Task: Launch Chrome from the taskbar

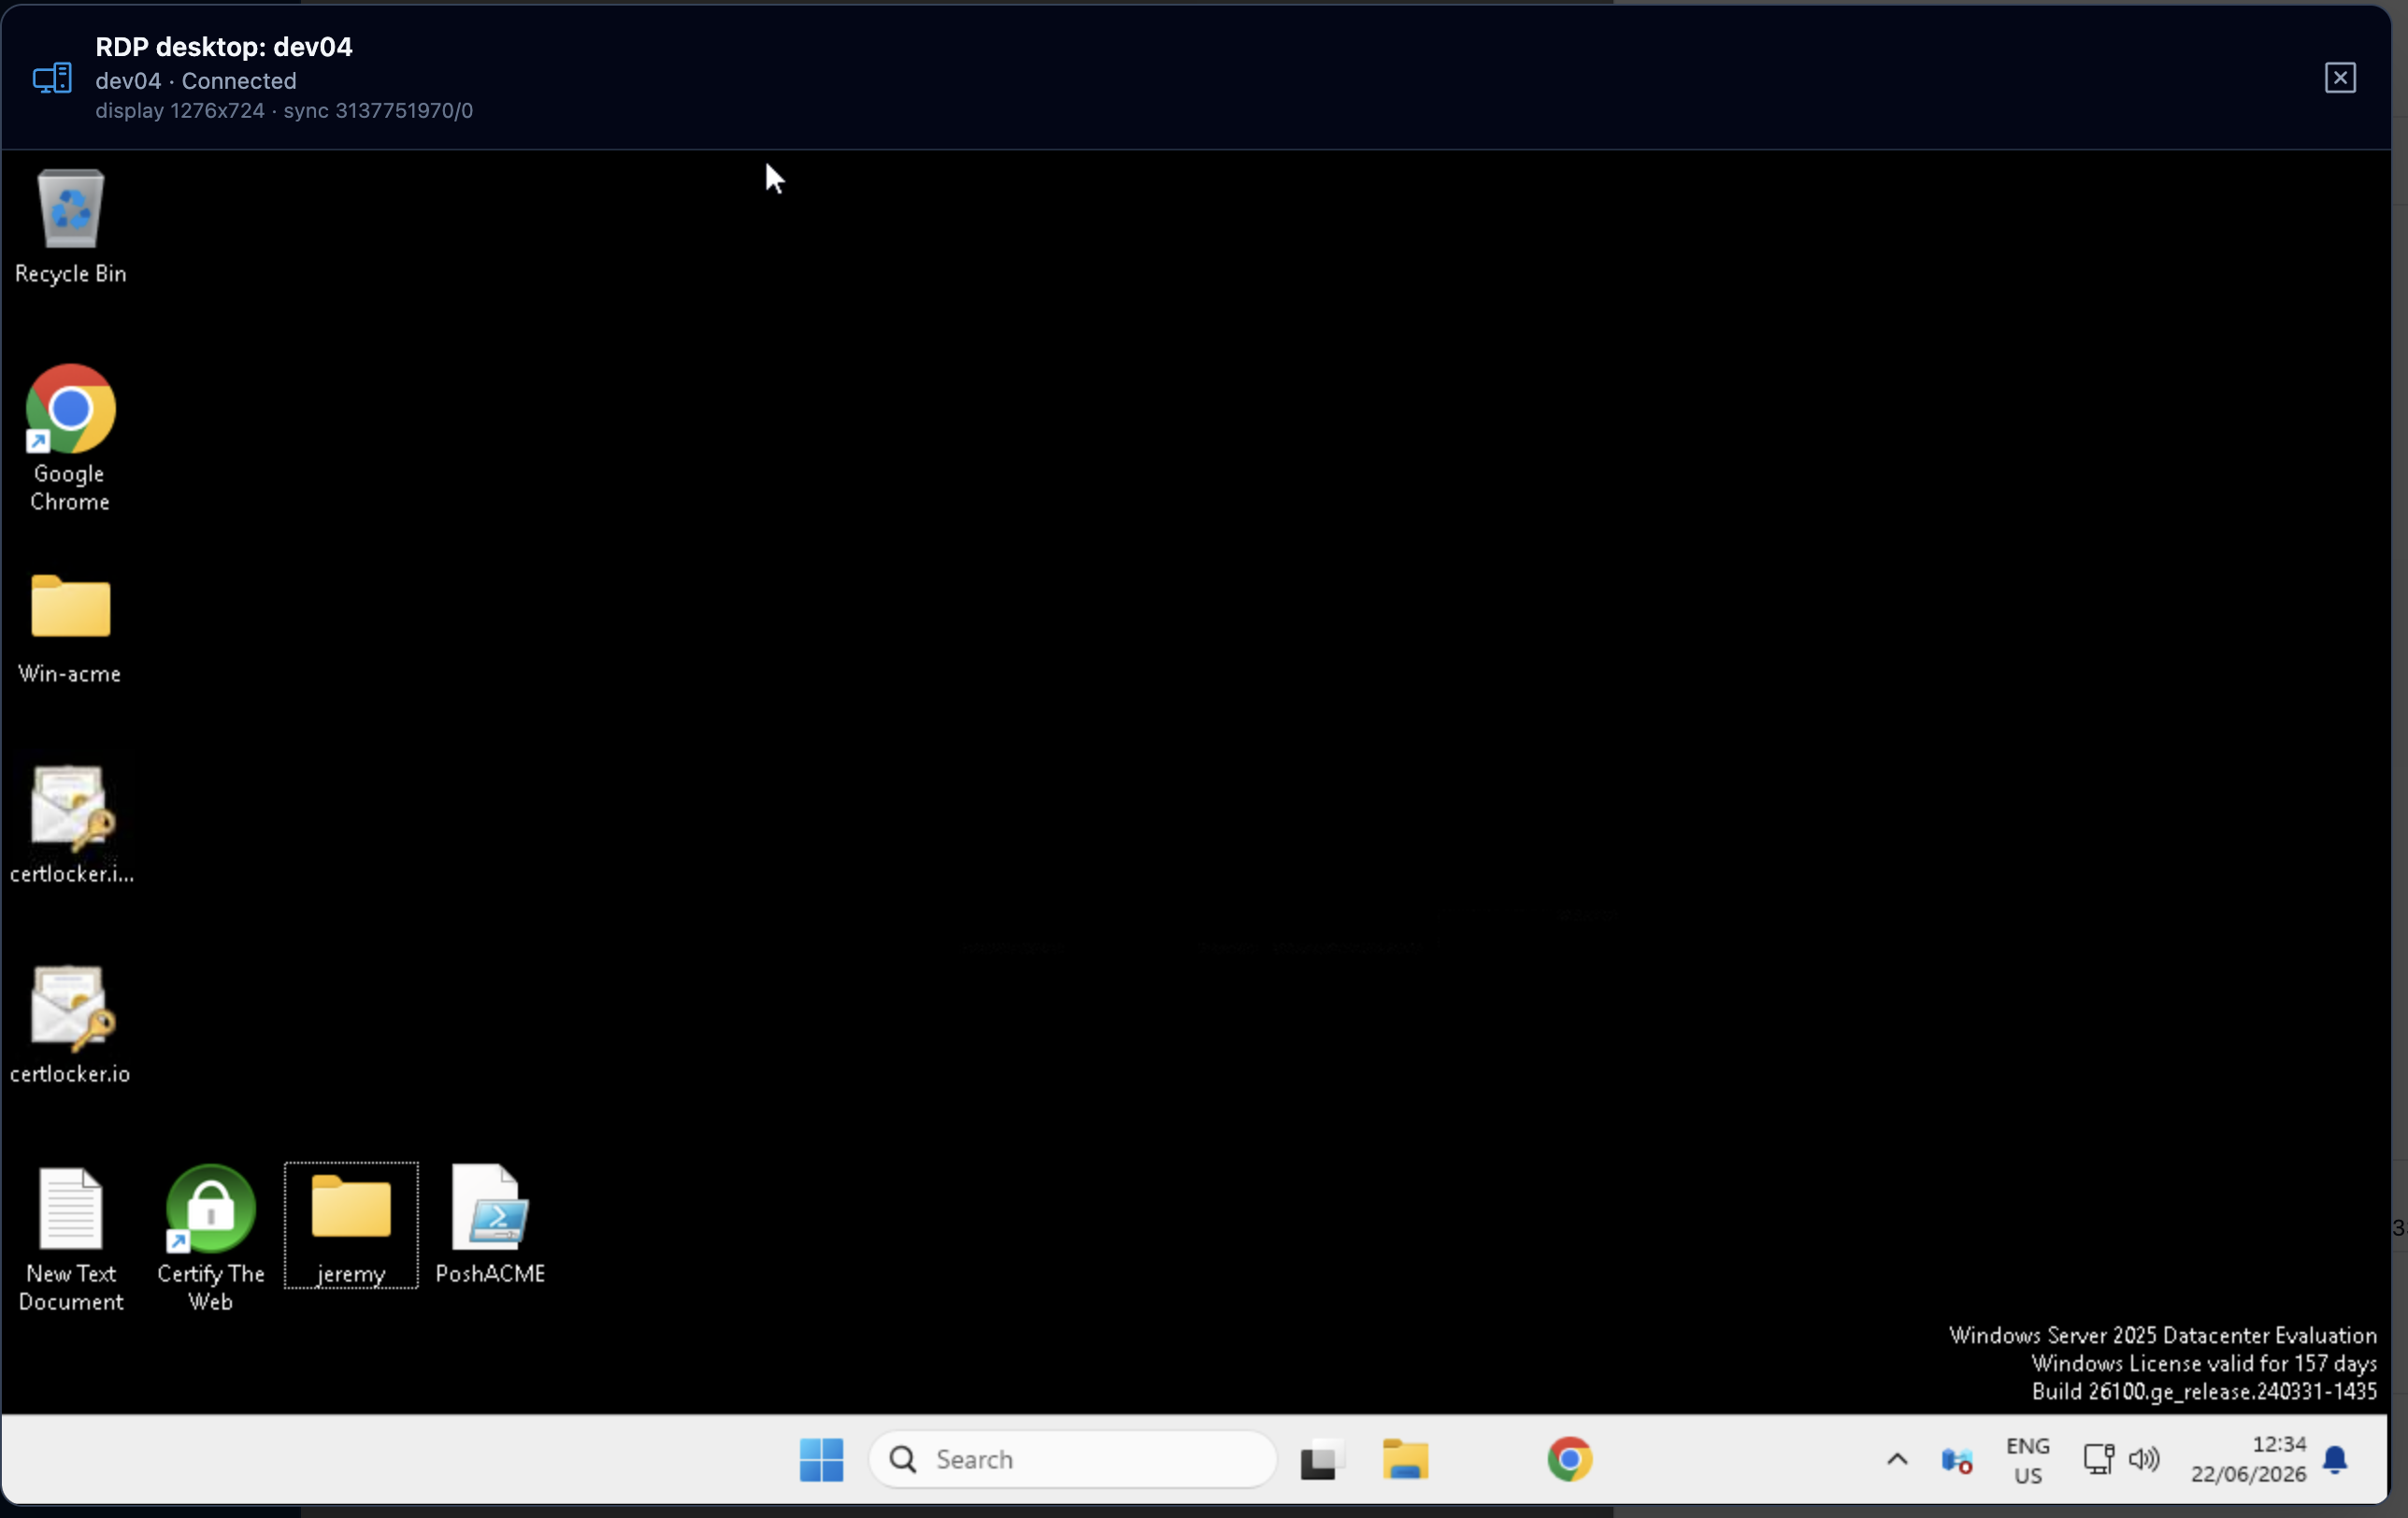Action: pos(1570,1460)
